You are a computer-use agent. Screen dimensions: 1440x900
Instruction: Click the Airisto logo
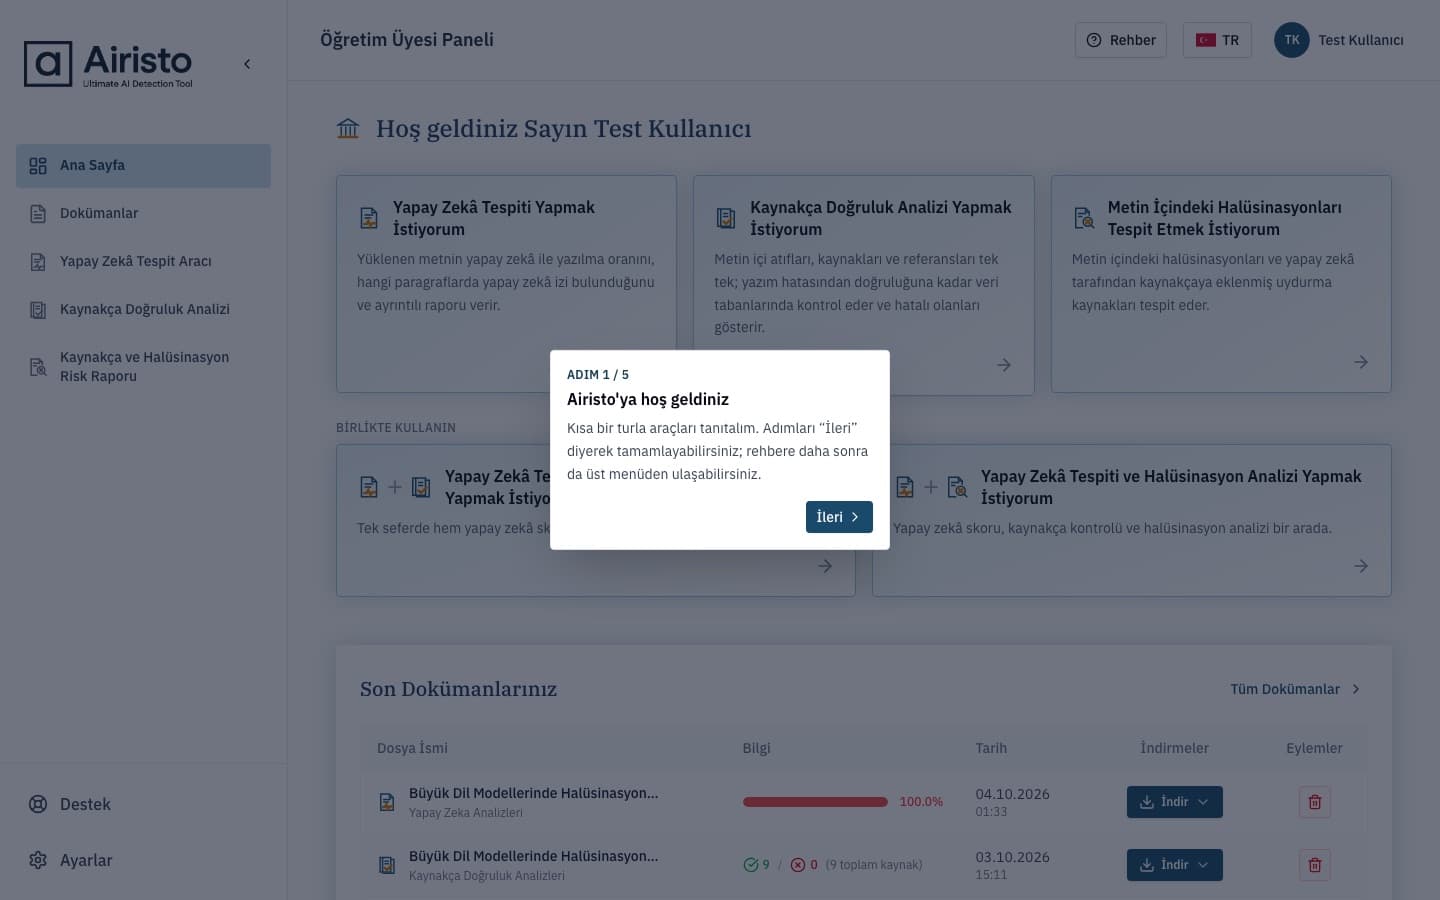pyautogui.click(x=108, y=64)
